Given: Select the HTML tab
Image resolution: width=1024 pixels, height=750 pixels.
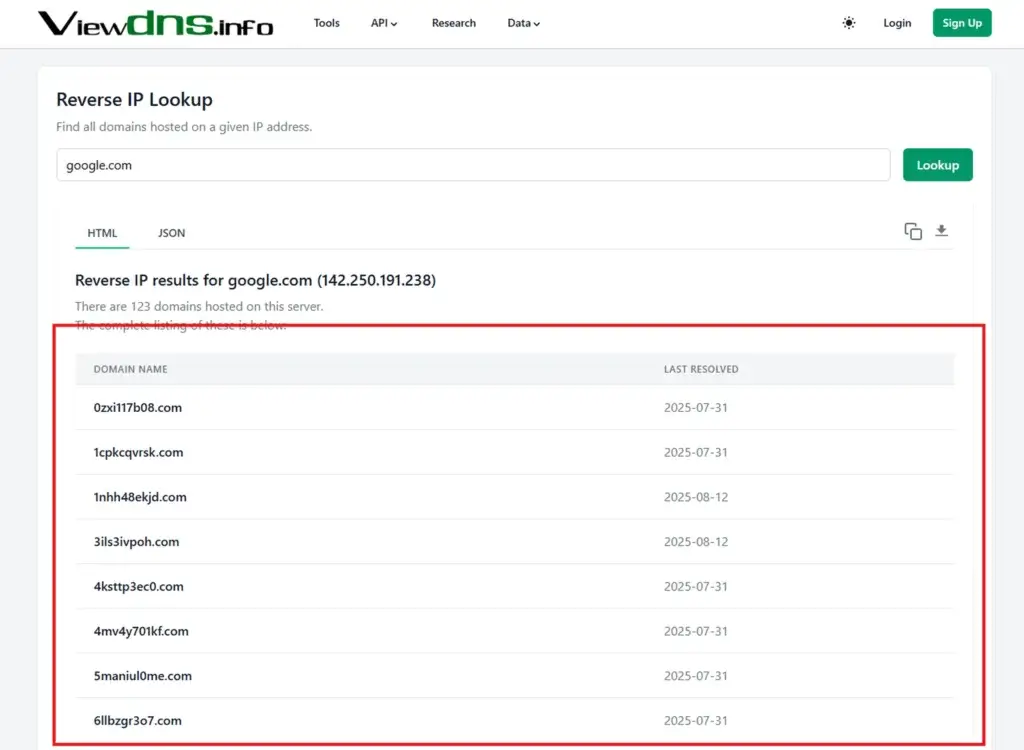Looking at the screenshot, I should (102, 233).
